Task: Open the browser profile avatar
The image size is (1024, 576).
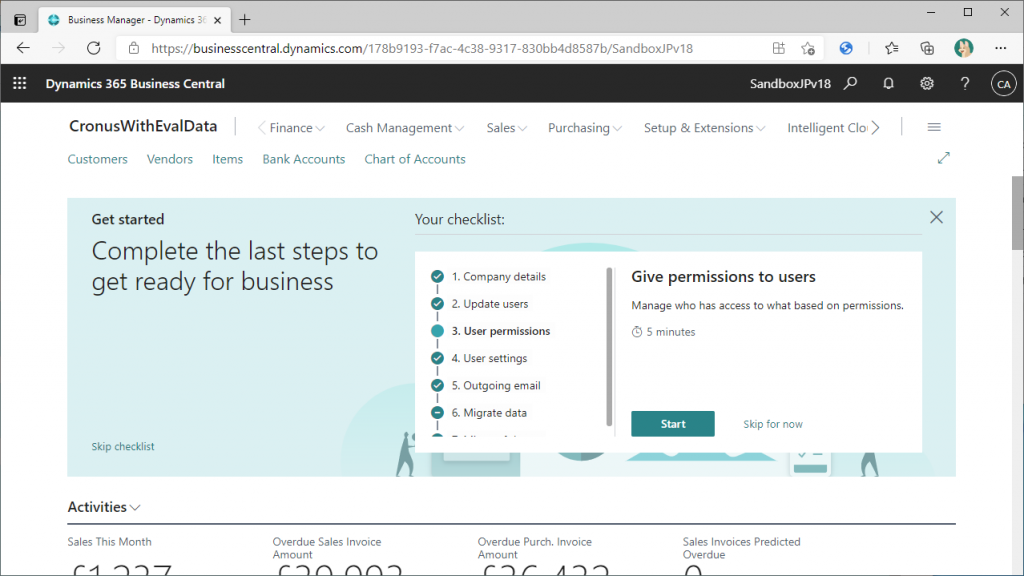Action: pos(964,48)
